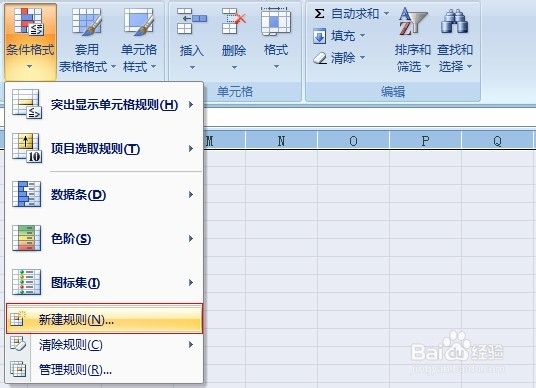Select 数据条(D) menu item
The width and height of the screenshot is (536, 388).
[x=105, y=195]
